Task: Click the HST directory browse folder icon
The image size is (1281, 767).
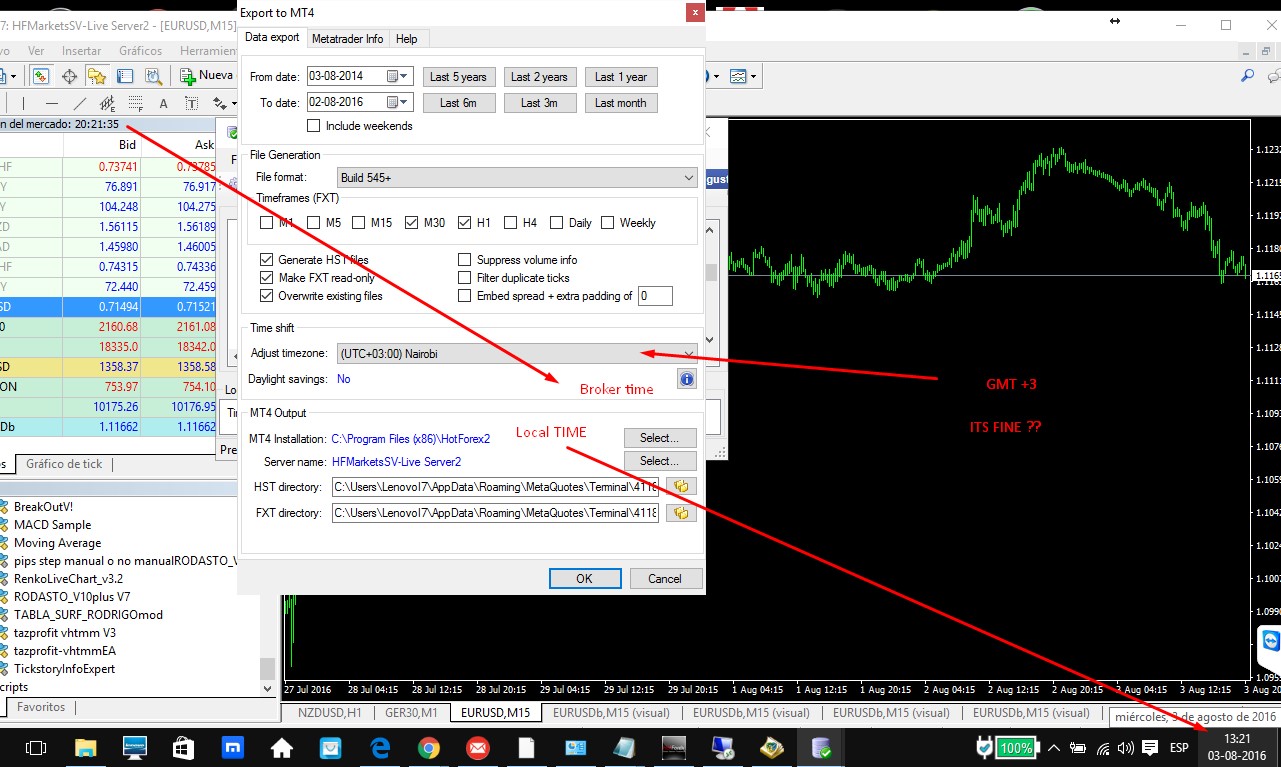Action: click(682, 487)
